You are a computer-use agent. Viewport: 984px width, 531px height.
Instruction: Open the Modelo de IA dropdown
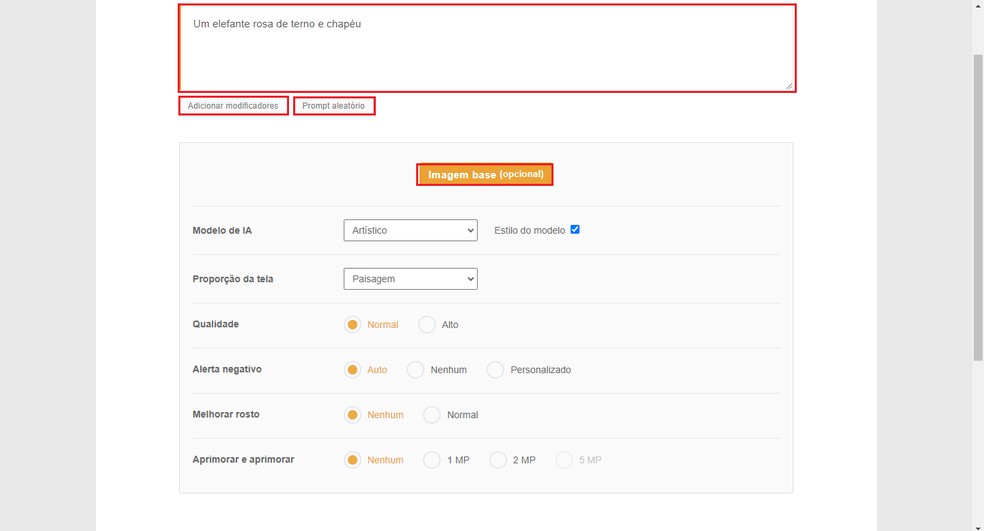(410, 230)
